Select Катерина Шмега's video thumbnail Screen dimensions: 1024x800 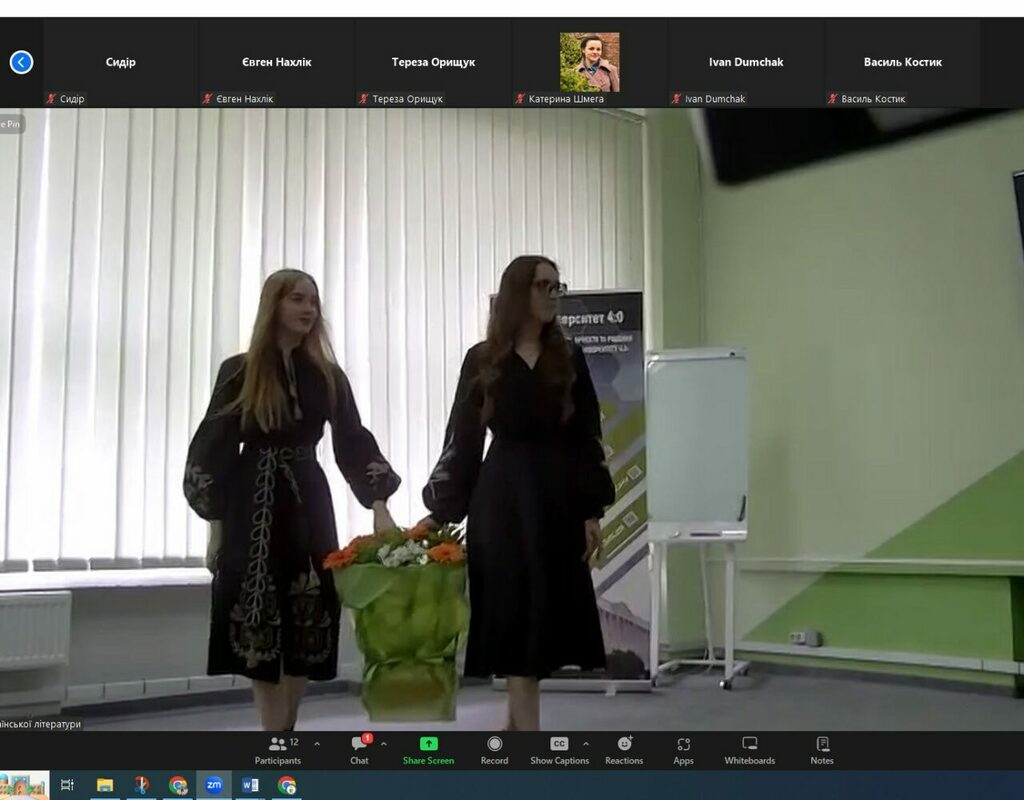(x=589, y=62)
